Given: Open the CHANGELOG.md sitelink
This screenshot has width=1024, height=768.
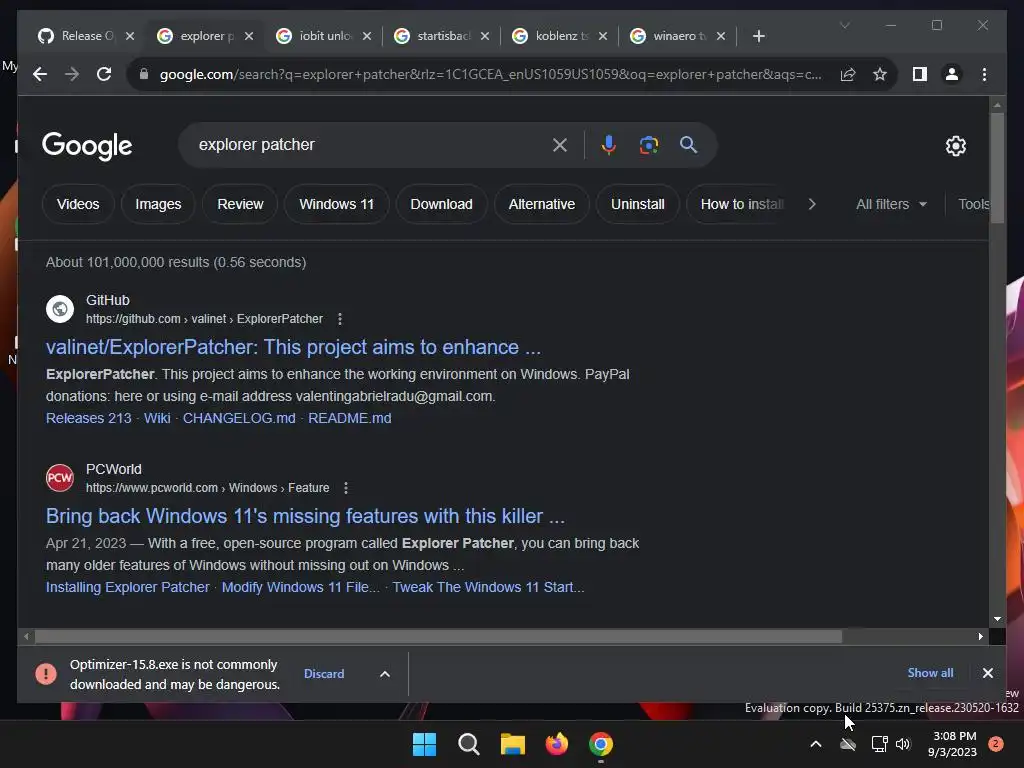Looking at the screenshot, I should [239, 418].
